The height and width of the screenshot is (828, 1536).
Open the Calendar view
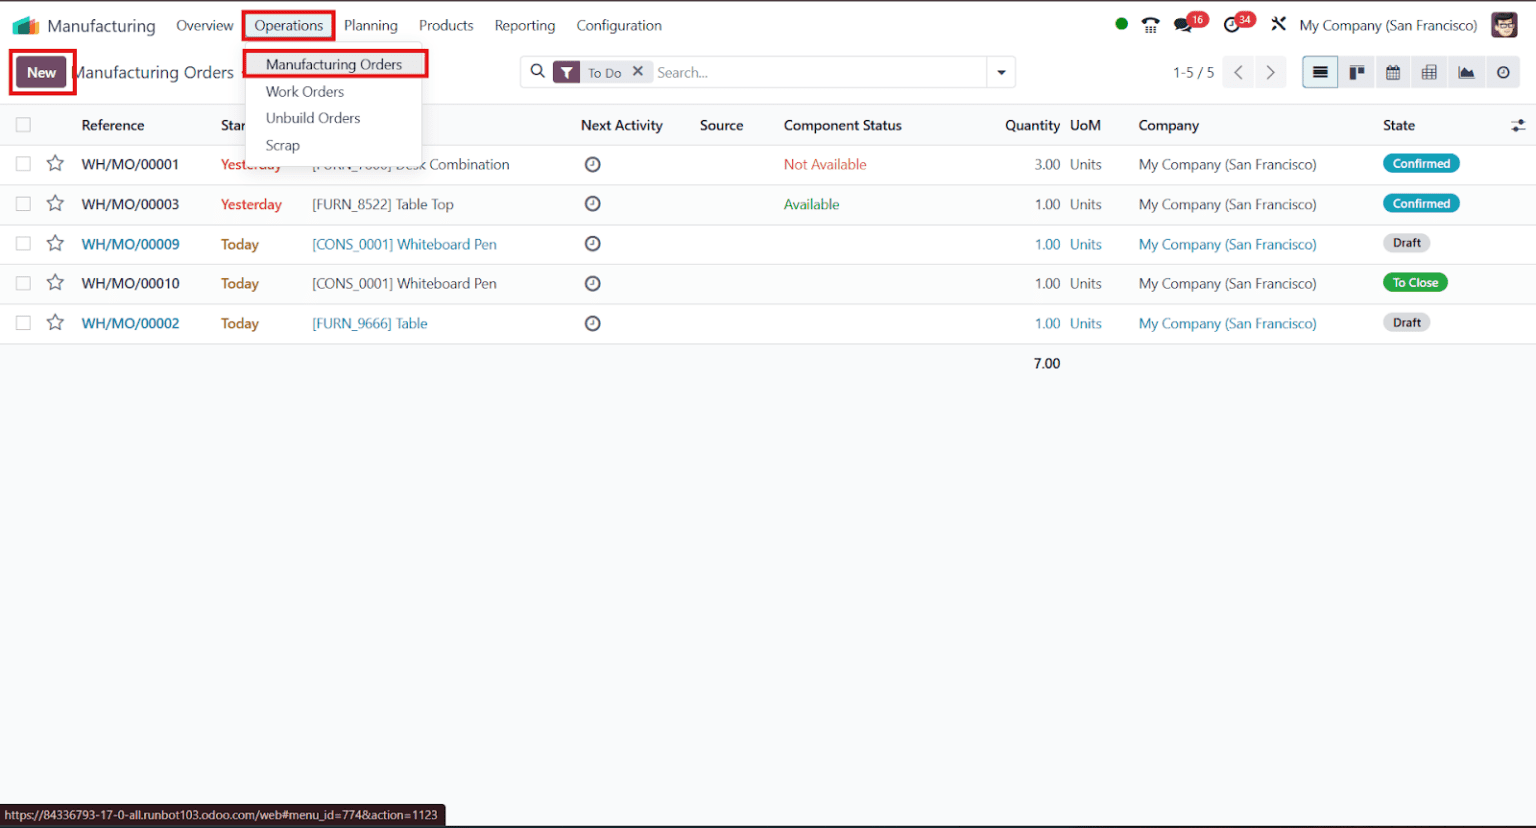click(x=1393, y=72)
